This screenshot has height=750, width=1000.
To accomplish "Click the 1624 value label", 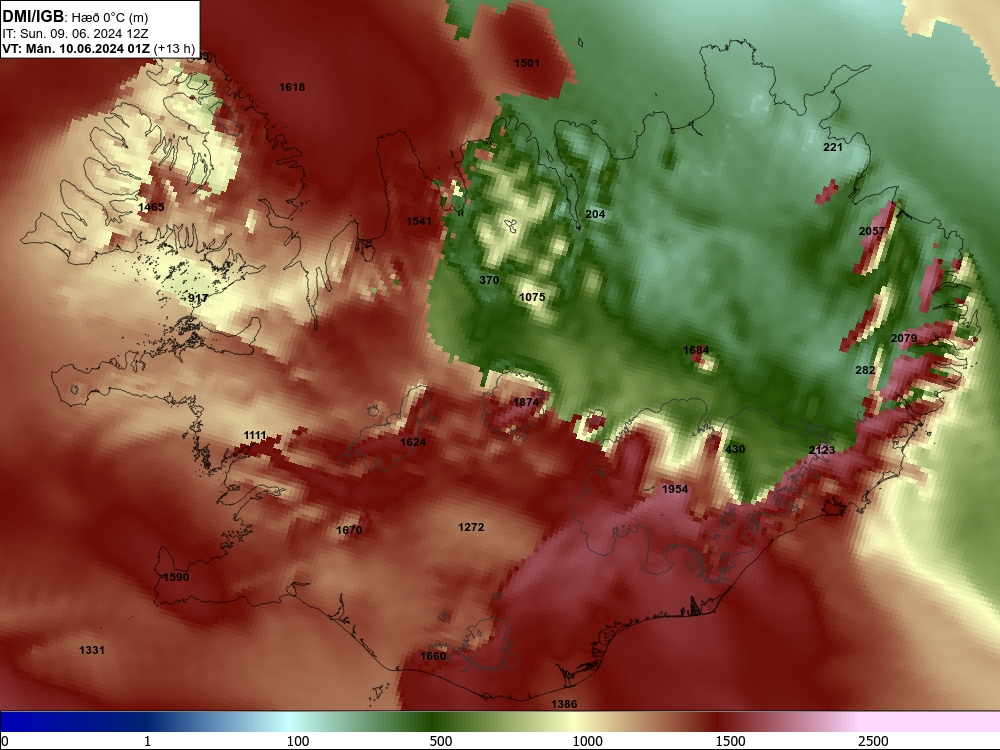I will (x=413, y=443).
